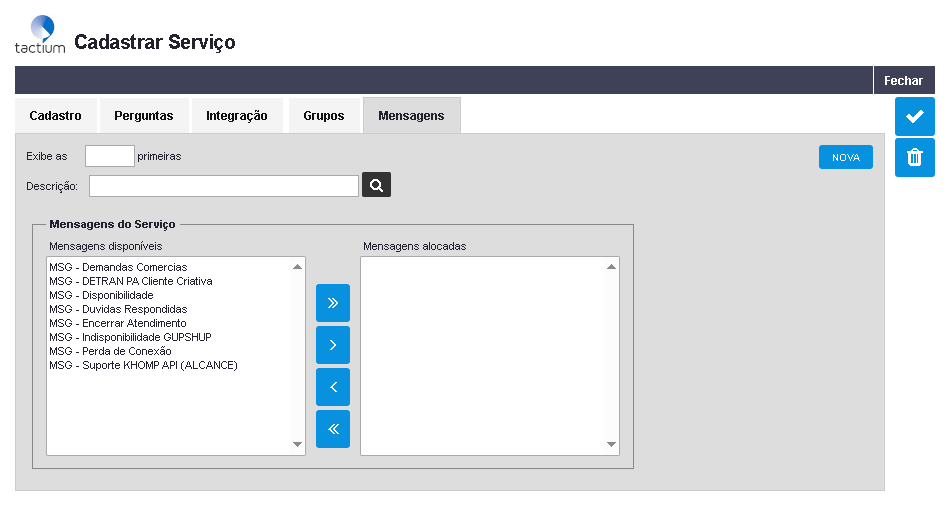
Task: Click the trash delete icon
Action: [914, 158]
